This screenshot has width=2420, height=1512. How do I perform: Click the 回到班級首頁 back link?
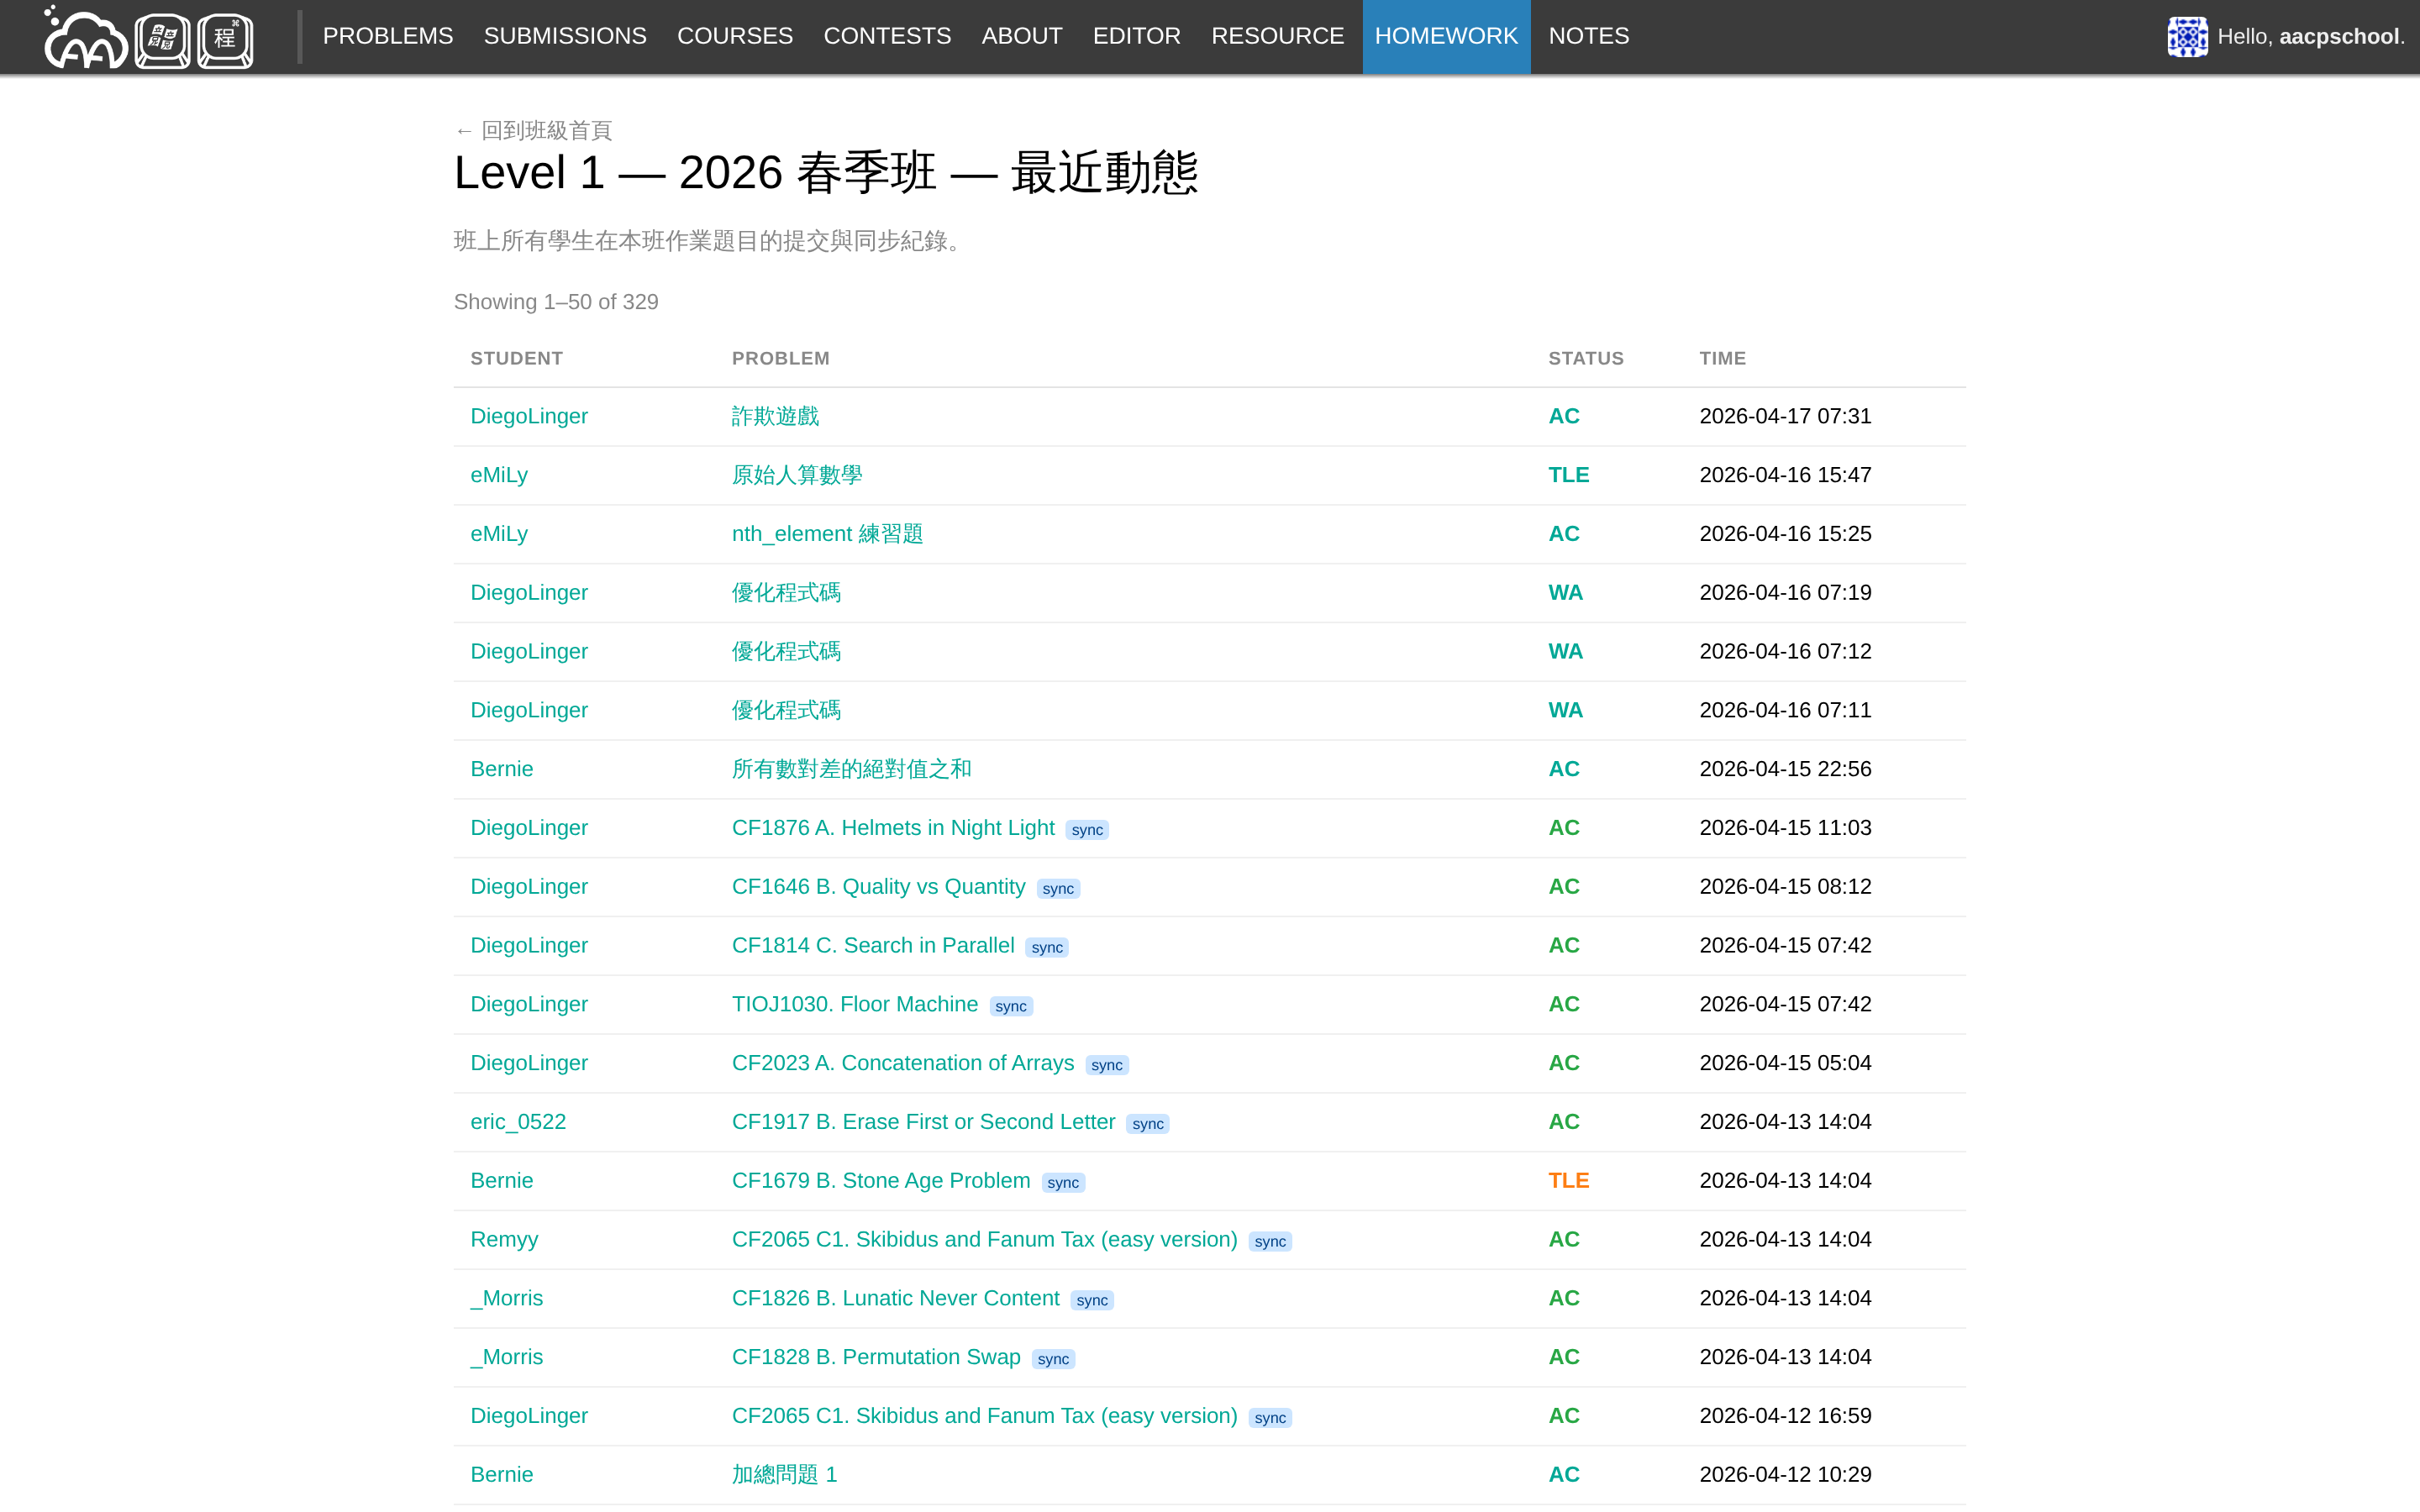(x=534, y=130)
